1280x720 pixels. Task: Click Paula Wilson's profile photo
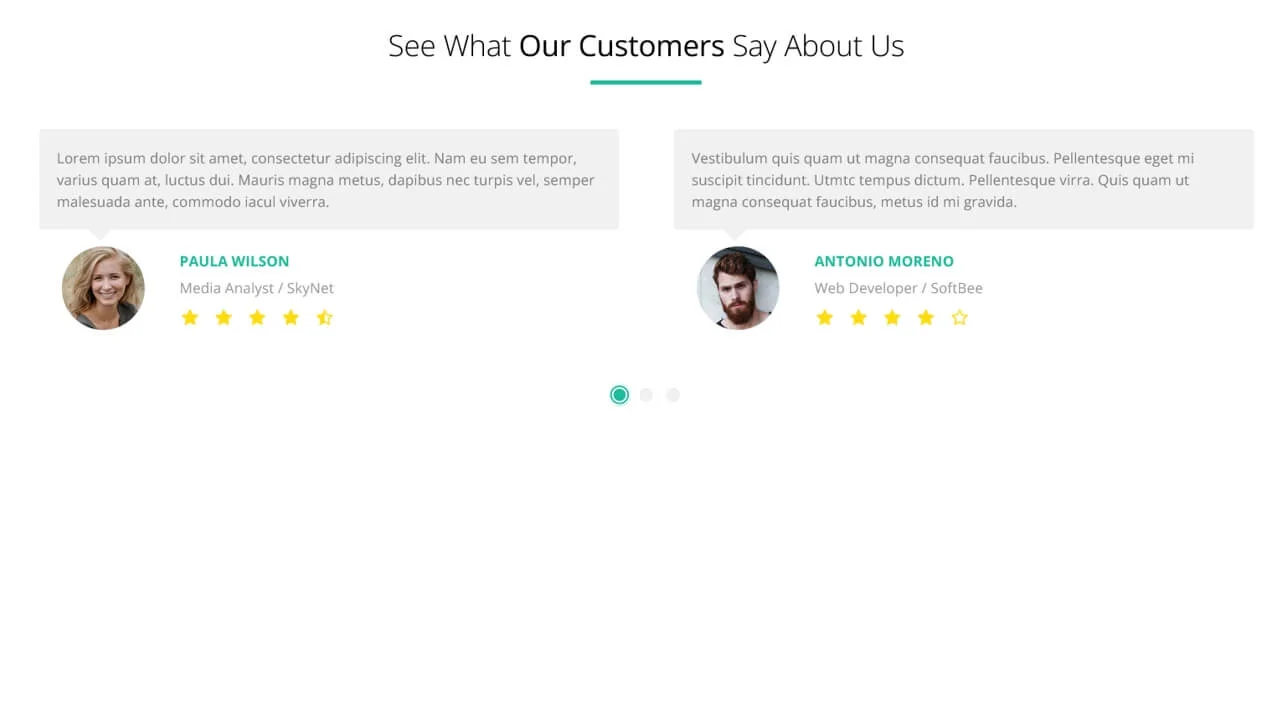point(103,288)
